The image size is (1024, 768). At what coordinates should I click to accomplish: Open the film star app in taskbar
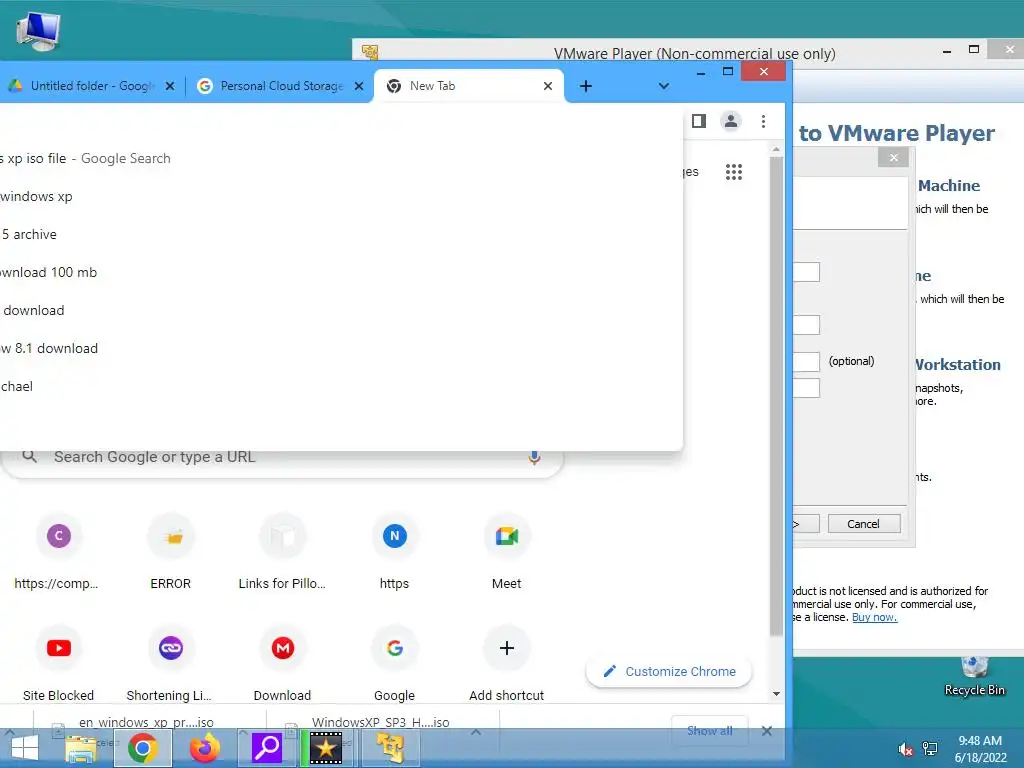click(x=326, y=748)
